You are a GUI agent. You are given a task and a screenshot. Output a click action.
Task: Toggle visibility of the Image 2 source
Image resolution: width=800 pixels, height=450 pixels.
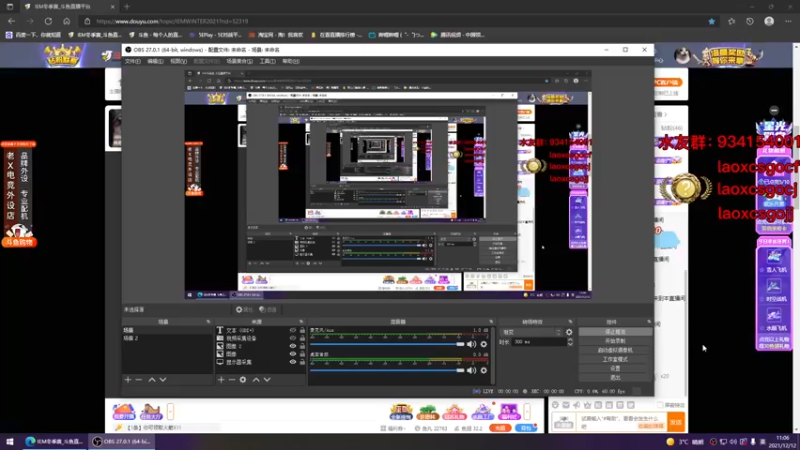pos(292,346)
